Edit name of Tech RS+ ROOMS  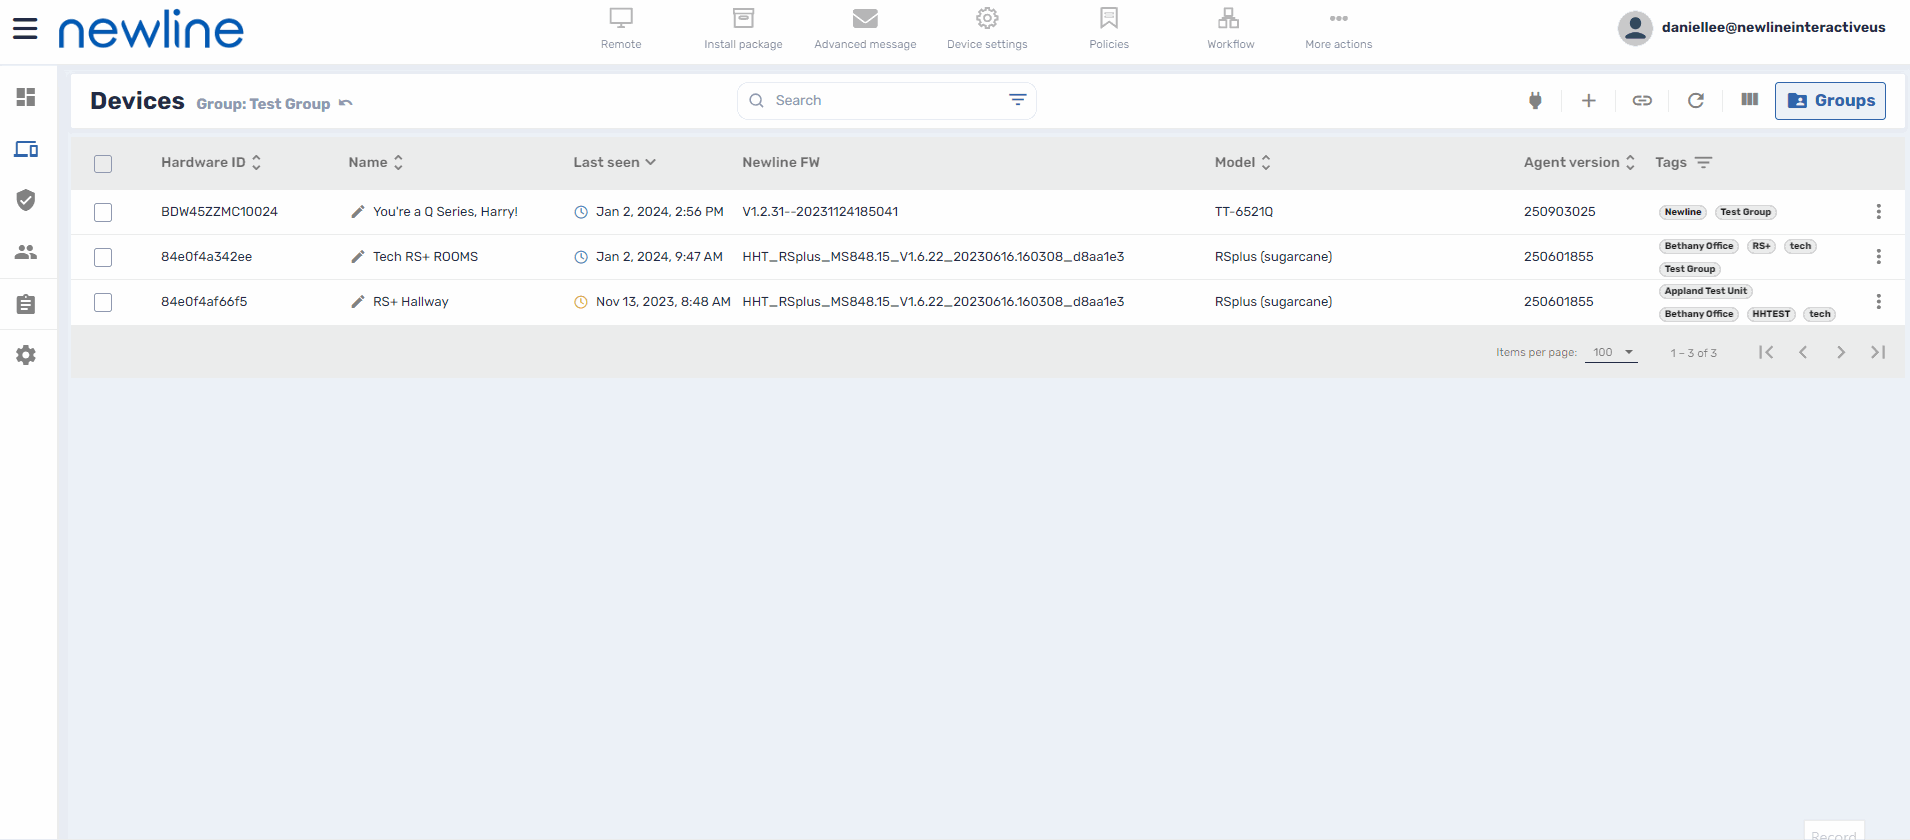(358, 257)
